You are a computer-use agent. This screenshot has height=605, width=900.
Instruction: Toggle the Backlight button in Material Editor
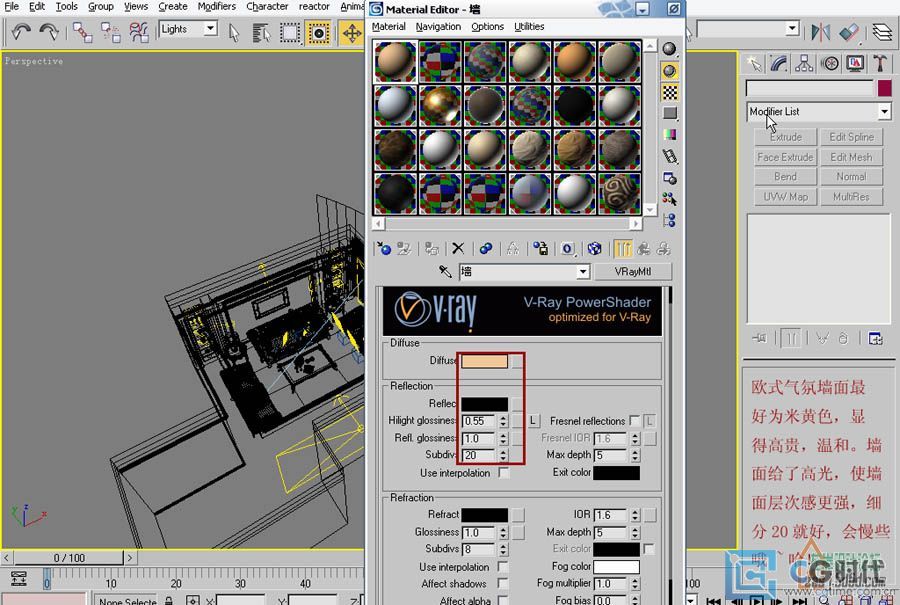[x=669, y=71]
